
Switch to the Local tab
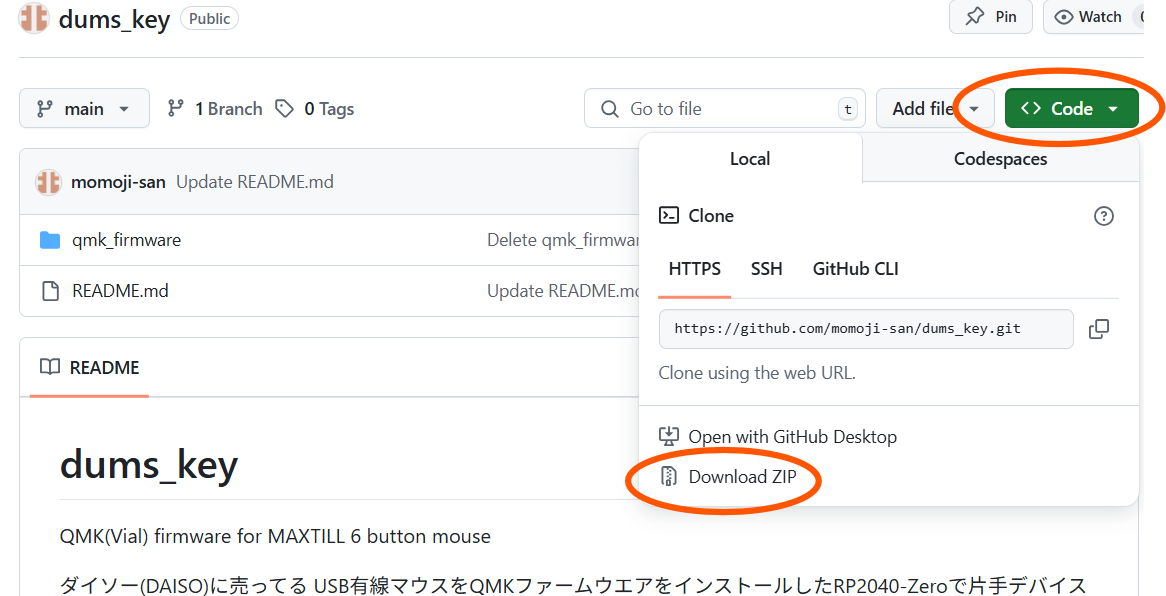click(750, 158)
